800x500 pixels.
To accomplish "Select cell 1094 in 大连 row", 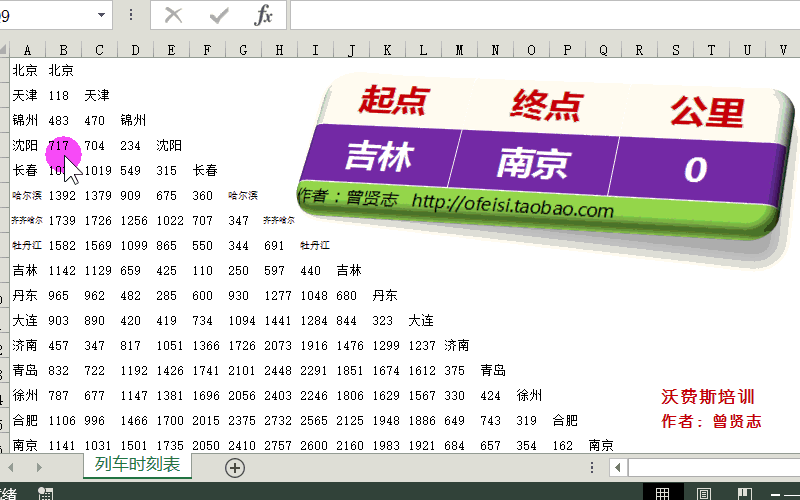I will pos(243,320).
